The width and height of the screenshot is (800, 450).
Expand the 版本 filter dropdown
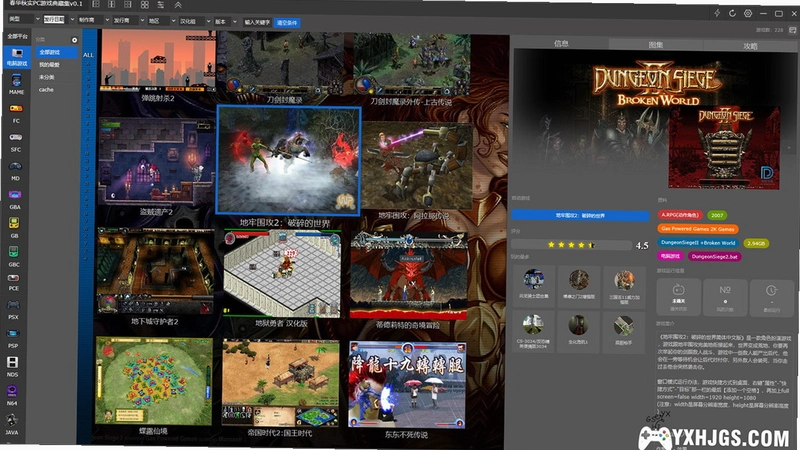coord(226,21)
